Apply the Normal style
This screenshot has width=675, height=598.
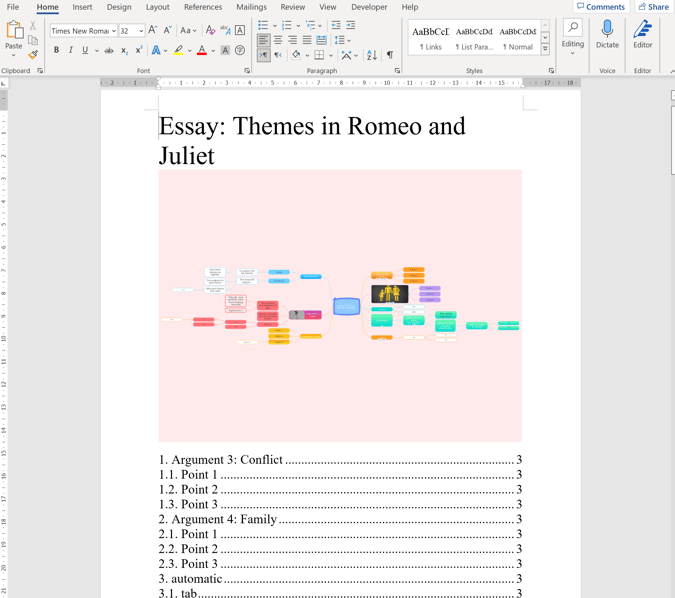pyautogui.click(x=518, y=38)
